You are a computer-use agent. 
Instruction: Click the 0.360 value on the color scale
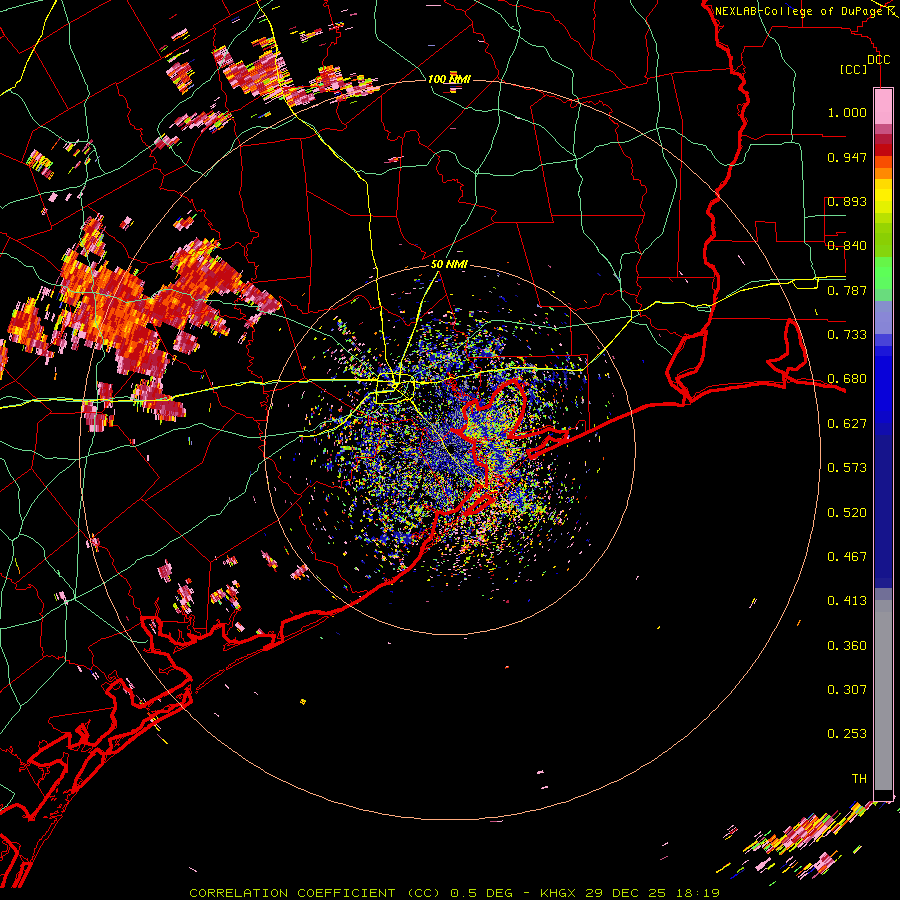(847, 646)
